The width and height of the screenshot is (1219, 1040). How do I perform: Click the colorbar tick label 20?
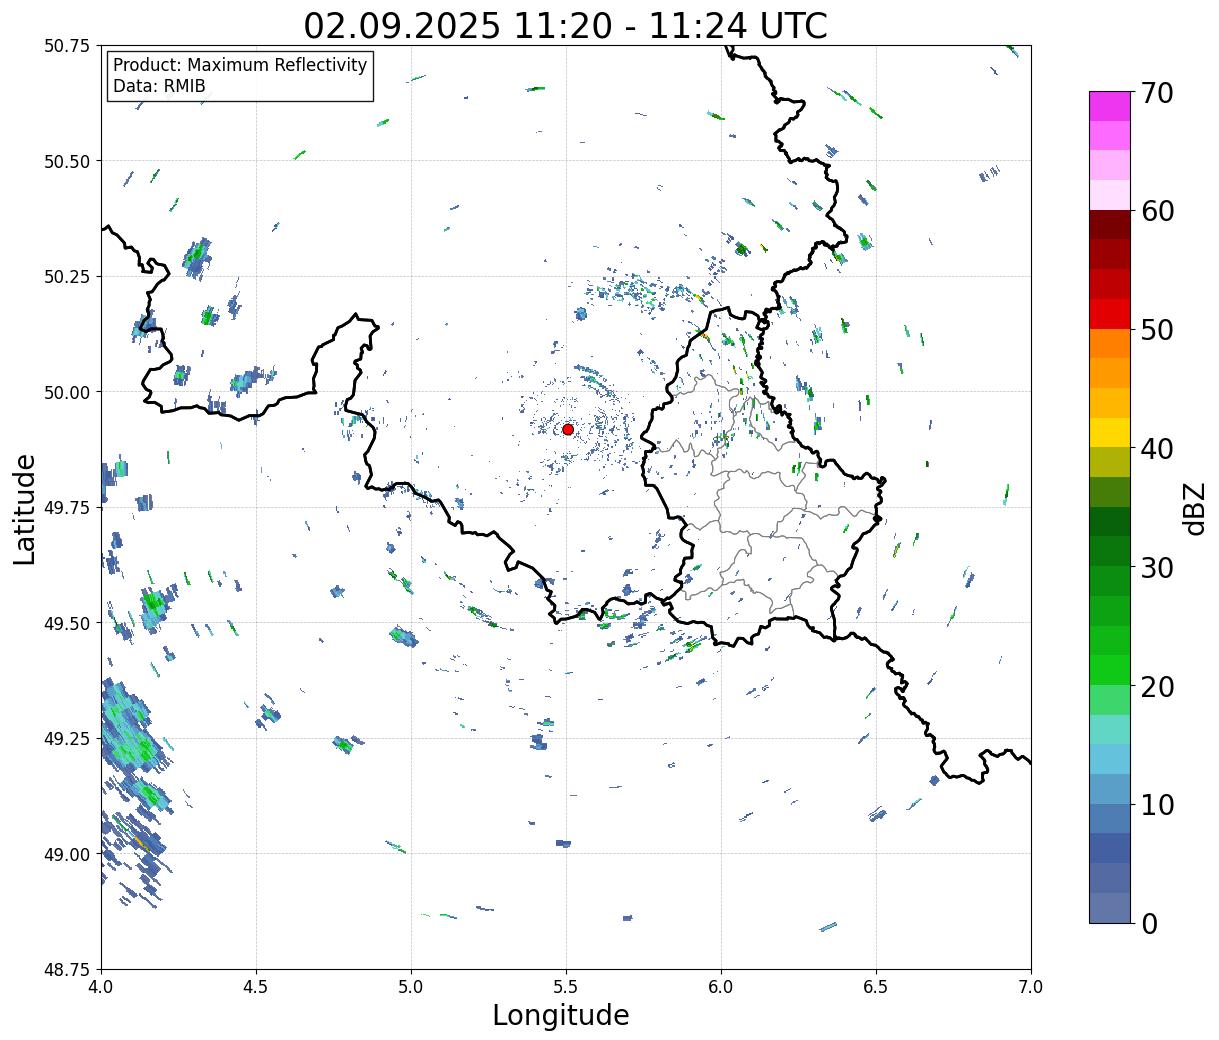1157,686
